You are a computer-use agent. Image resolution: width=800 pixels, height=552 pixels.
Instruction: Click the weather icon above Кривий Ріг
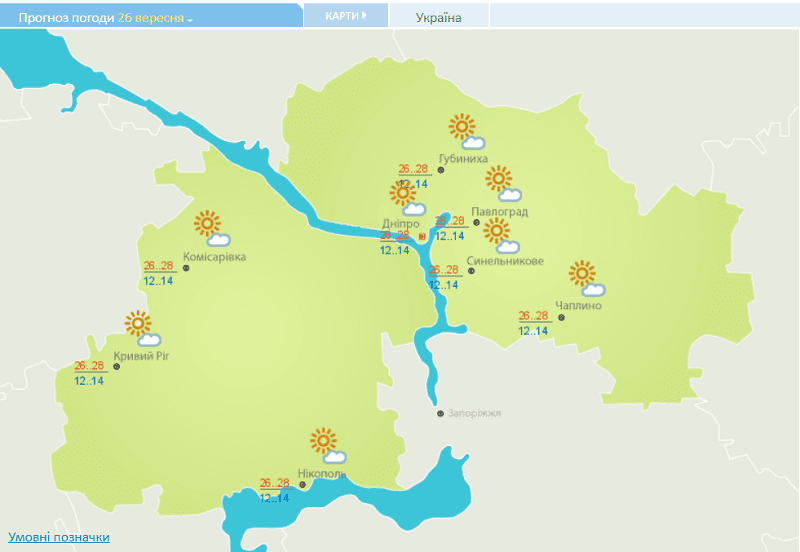click(x=141, y=328)
